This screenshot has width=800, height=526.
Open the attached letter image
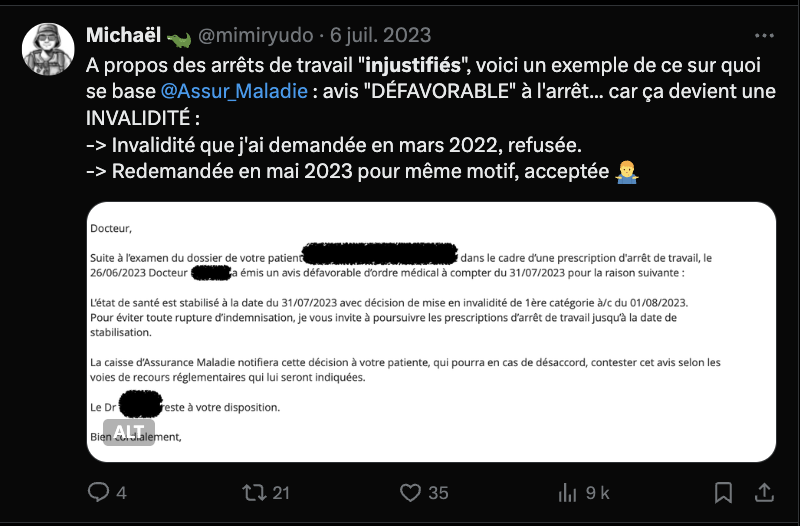[x=432, y=332]
